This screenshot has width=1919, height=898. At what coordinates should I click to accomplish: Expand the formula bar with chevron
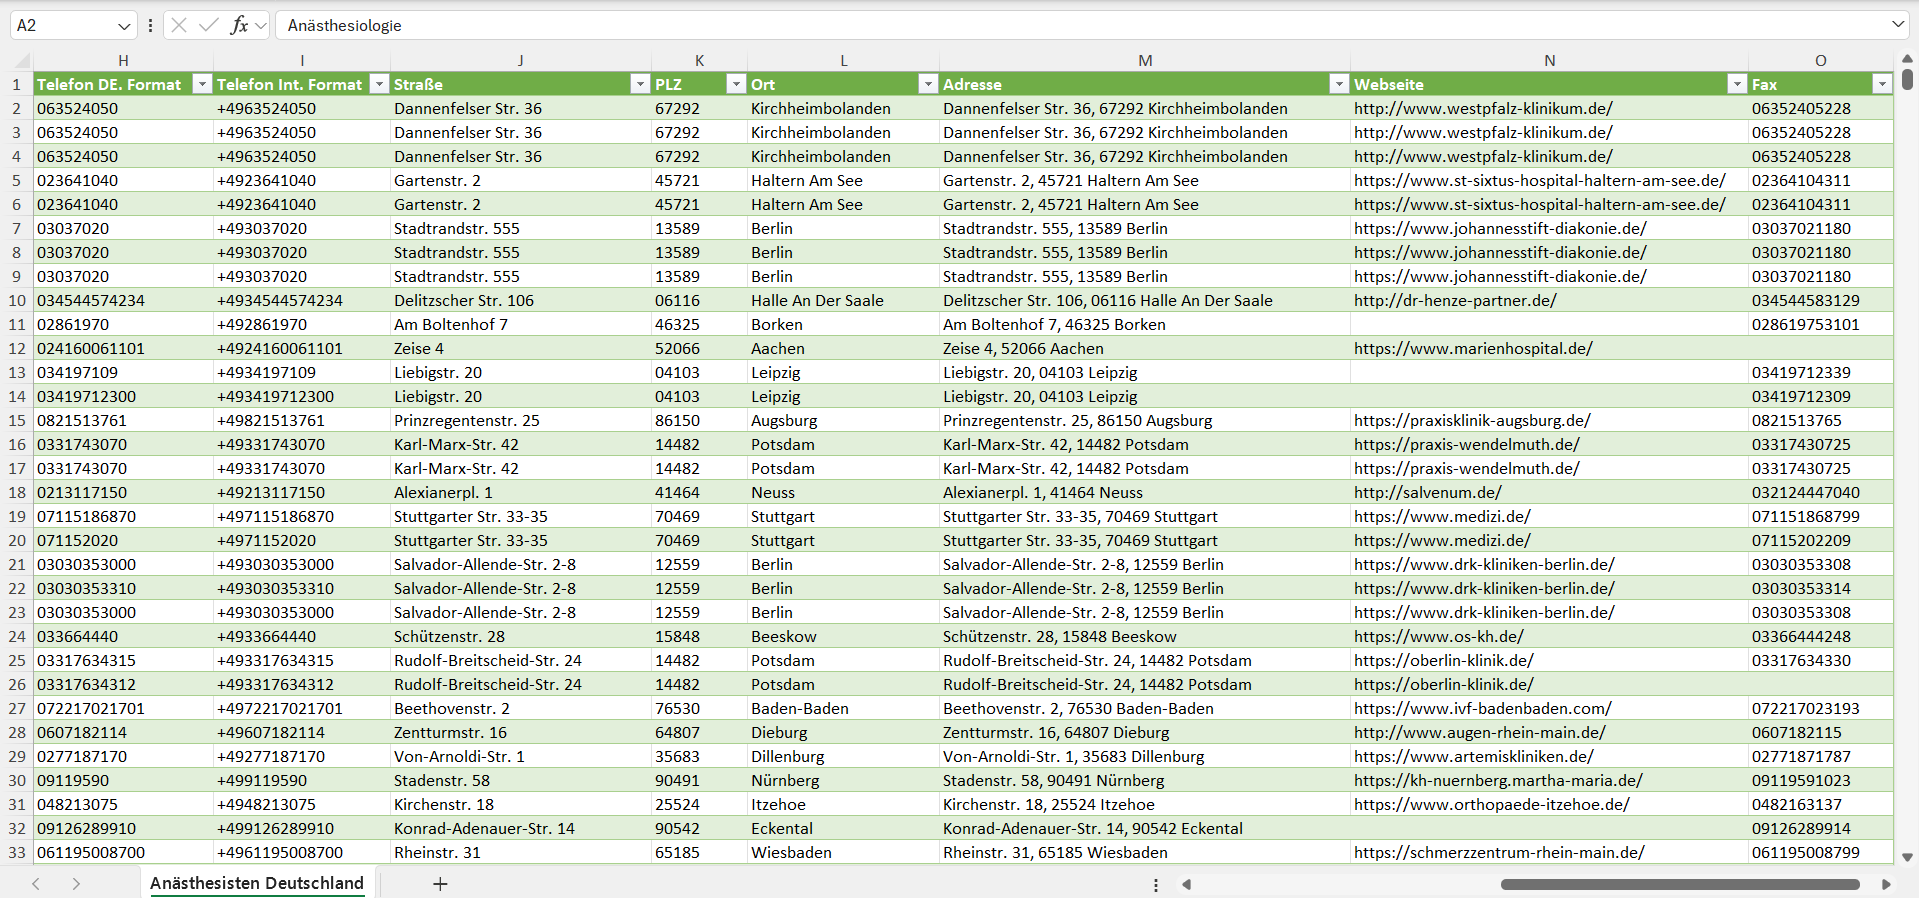[x=1897, y=24]
